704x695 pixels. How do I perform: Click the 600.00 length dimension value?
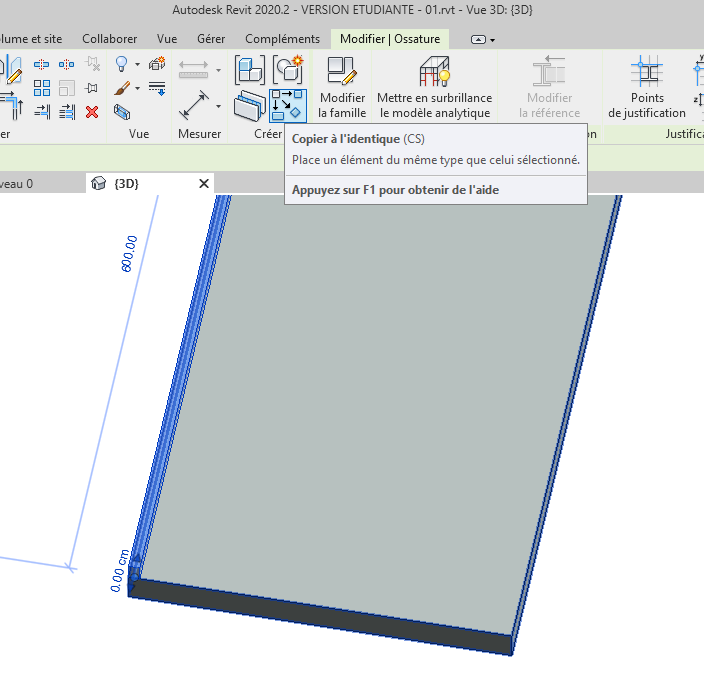click(129, 254)
